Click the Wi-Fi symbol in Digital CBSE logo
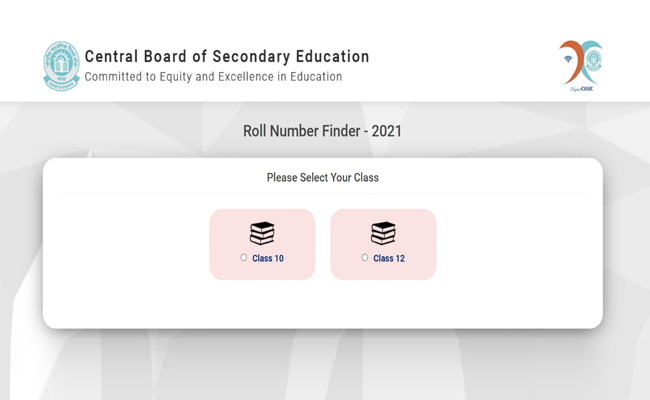The height and width of the screenshot is (400, 650). point(568,60)
